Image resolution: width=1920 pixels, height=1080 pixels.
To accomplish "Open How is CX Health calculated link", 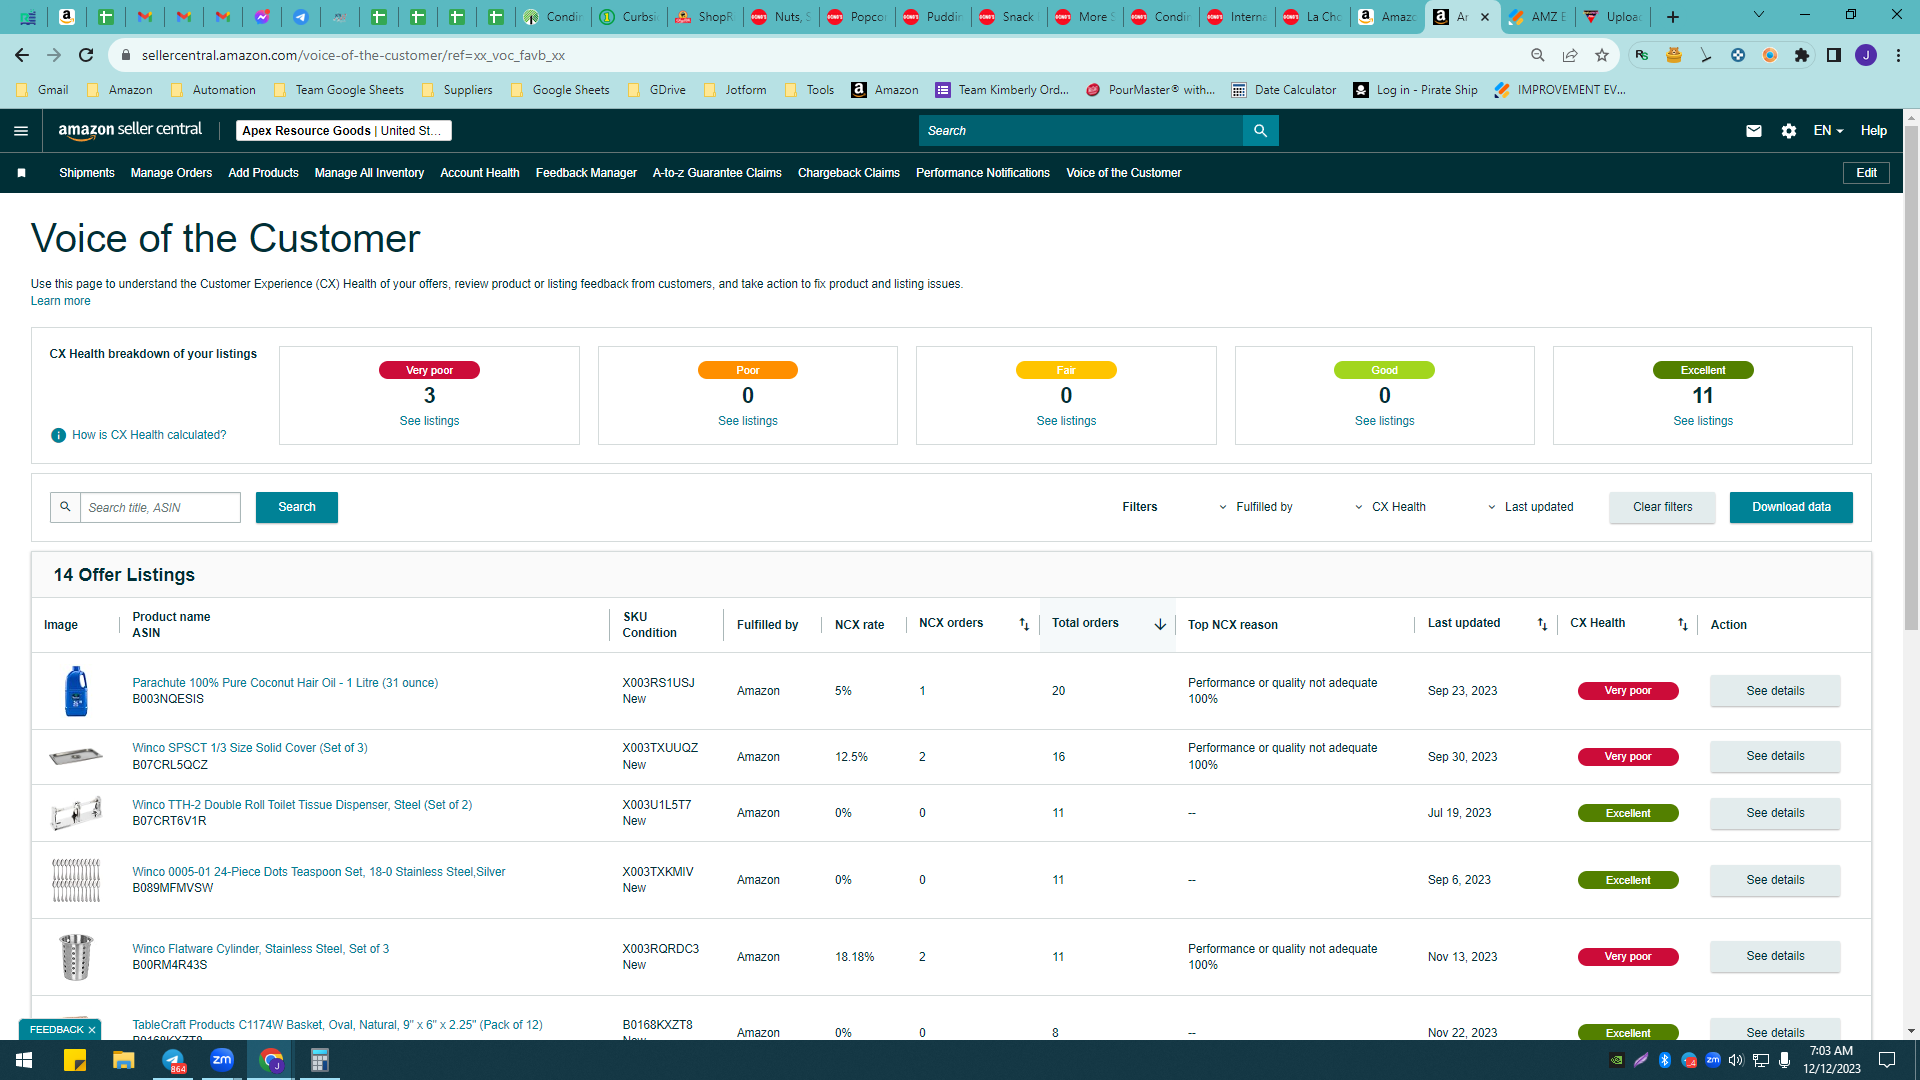I will pos(149,435).
